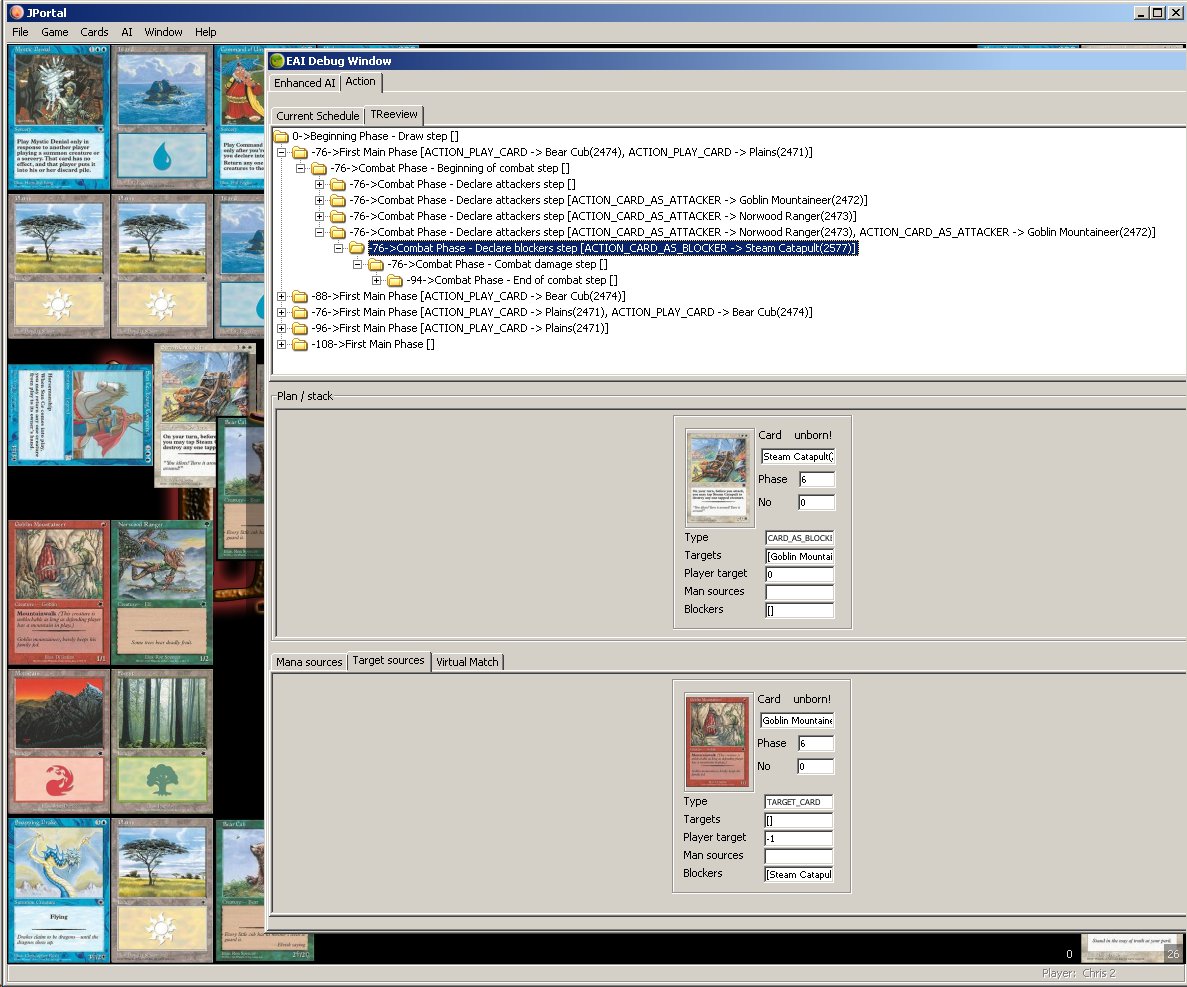Click the green Forest land card

click(162, 741)
